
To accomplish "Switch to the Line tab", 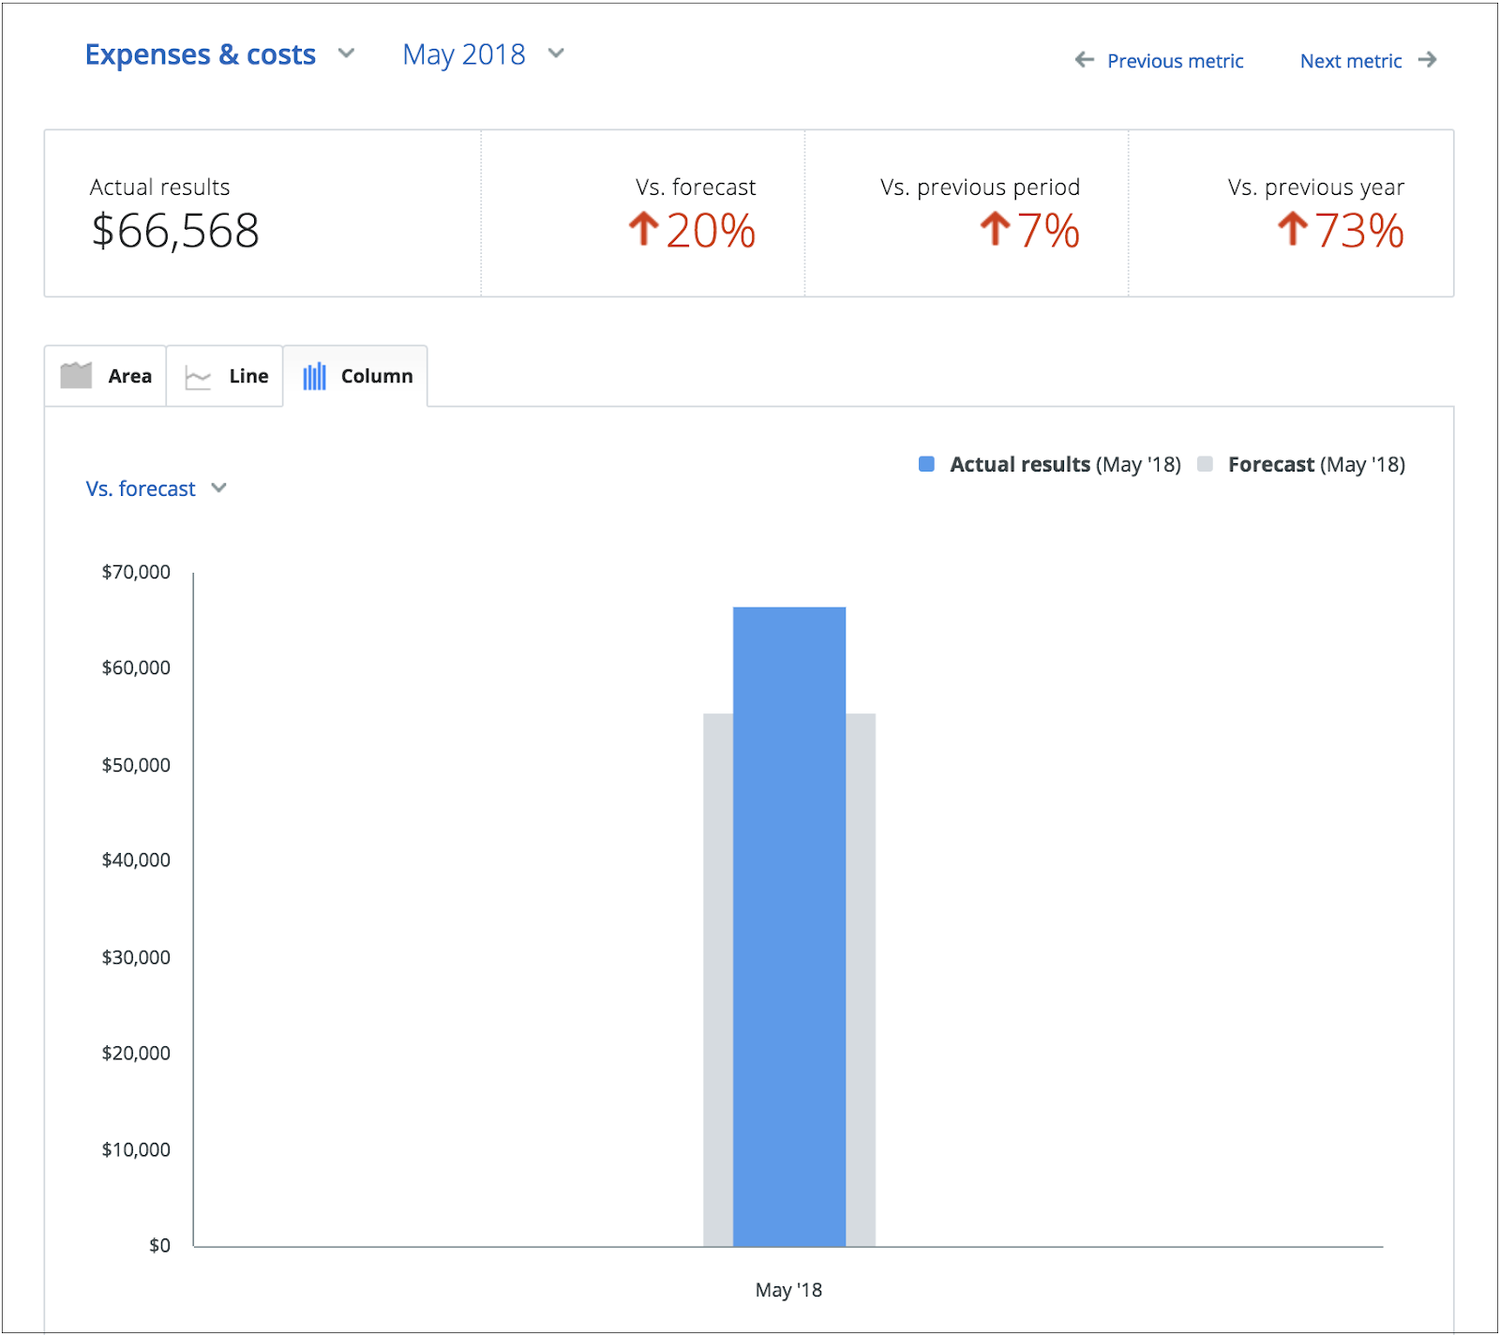I will [225, 375].
